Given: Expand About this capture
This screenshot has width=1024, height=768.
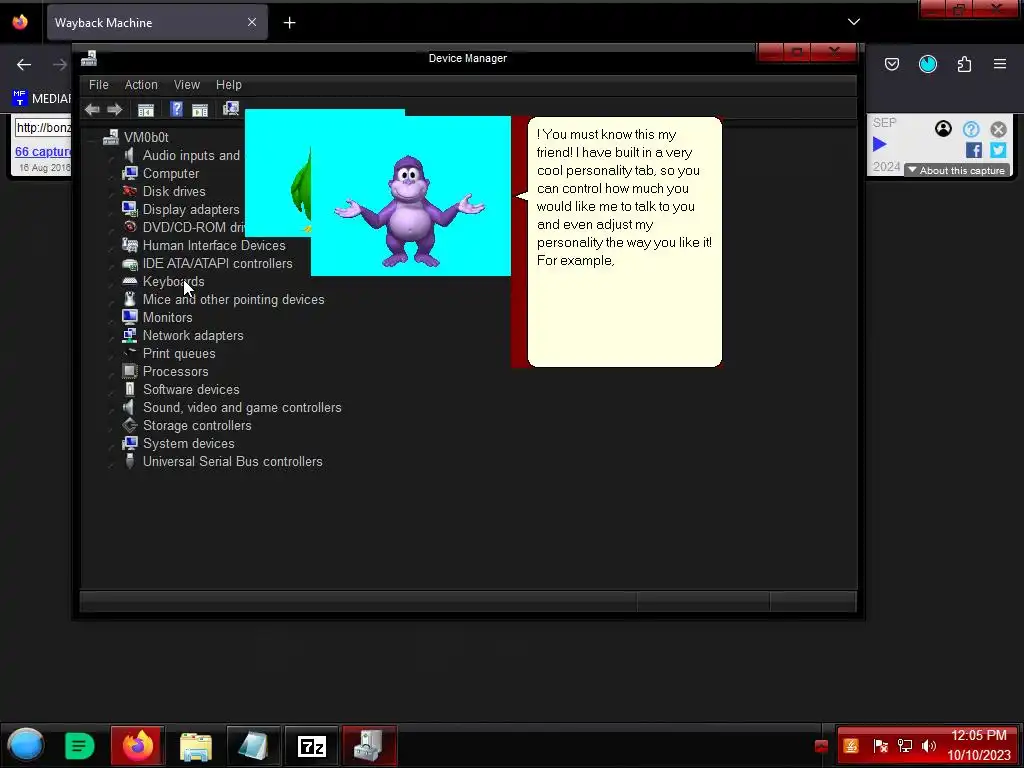Looking at the screenshot, I should [957, 170].
